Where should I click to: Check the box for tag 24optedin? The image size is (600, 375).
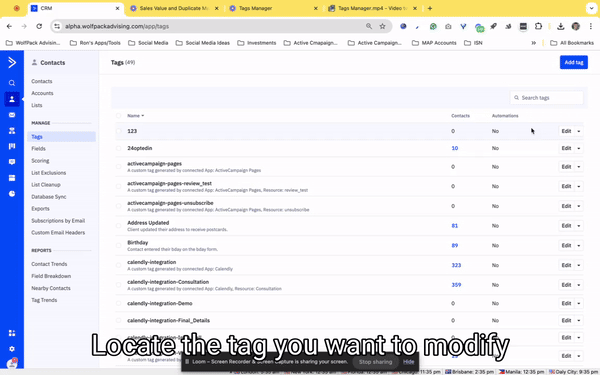point(118,148)
